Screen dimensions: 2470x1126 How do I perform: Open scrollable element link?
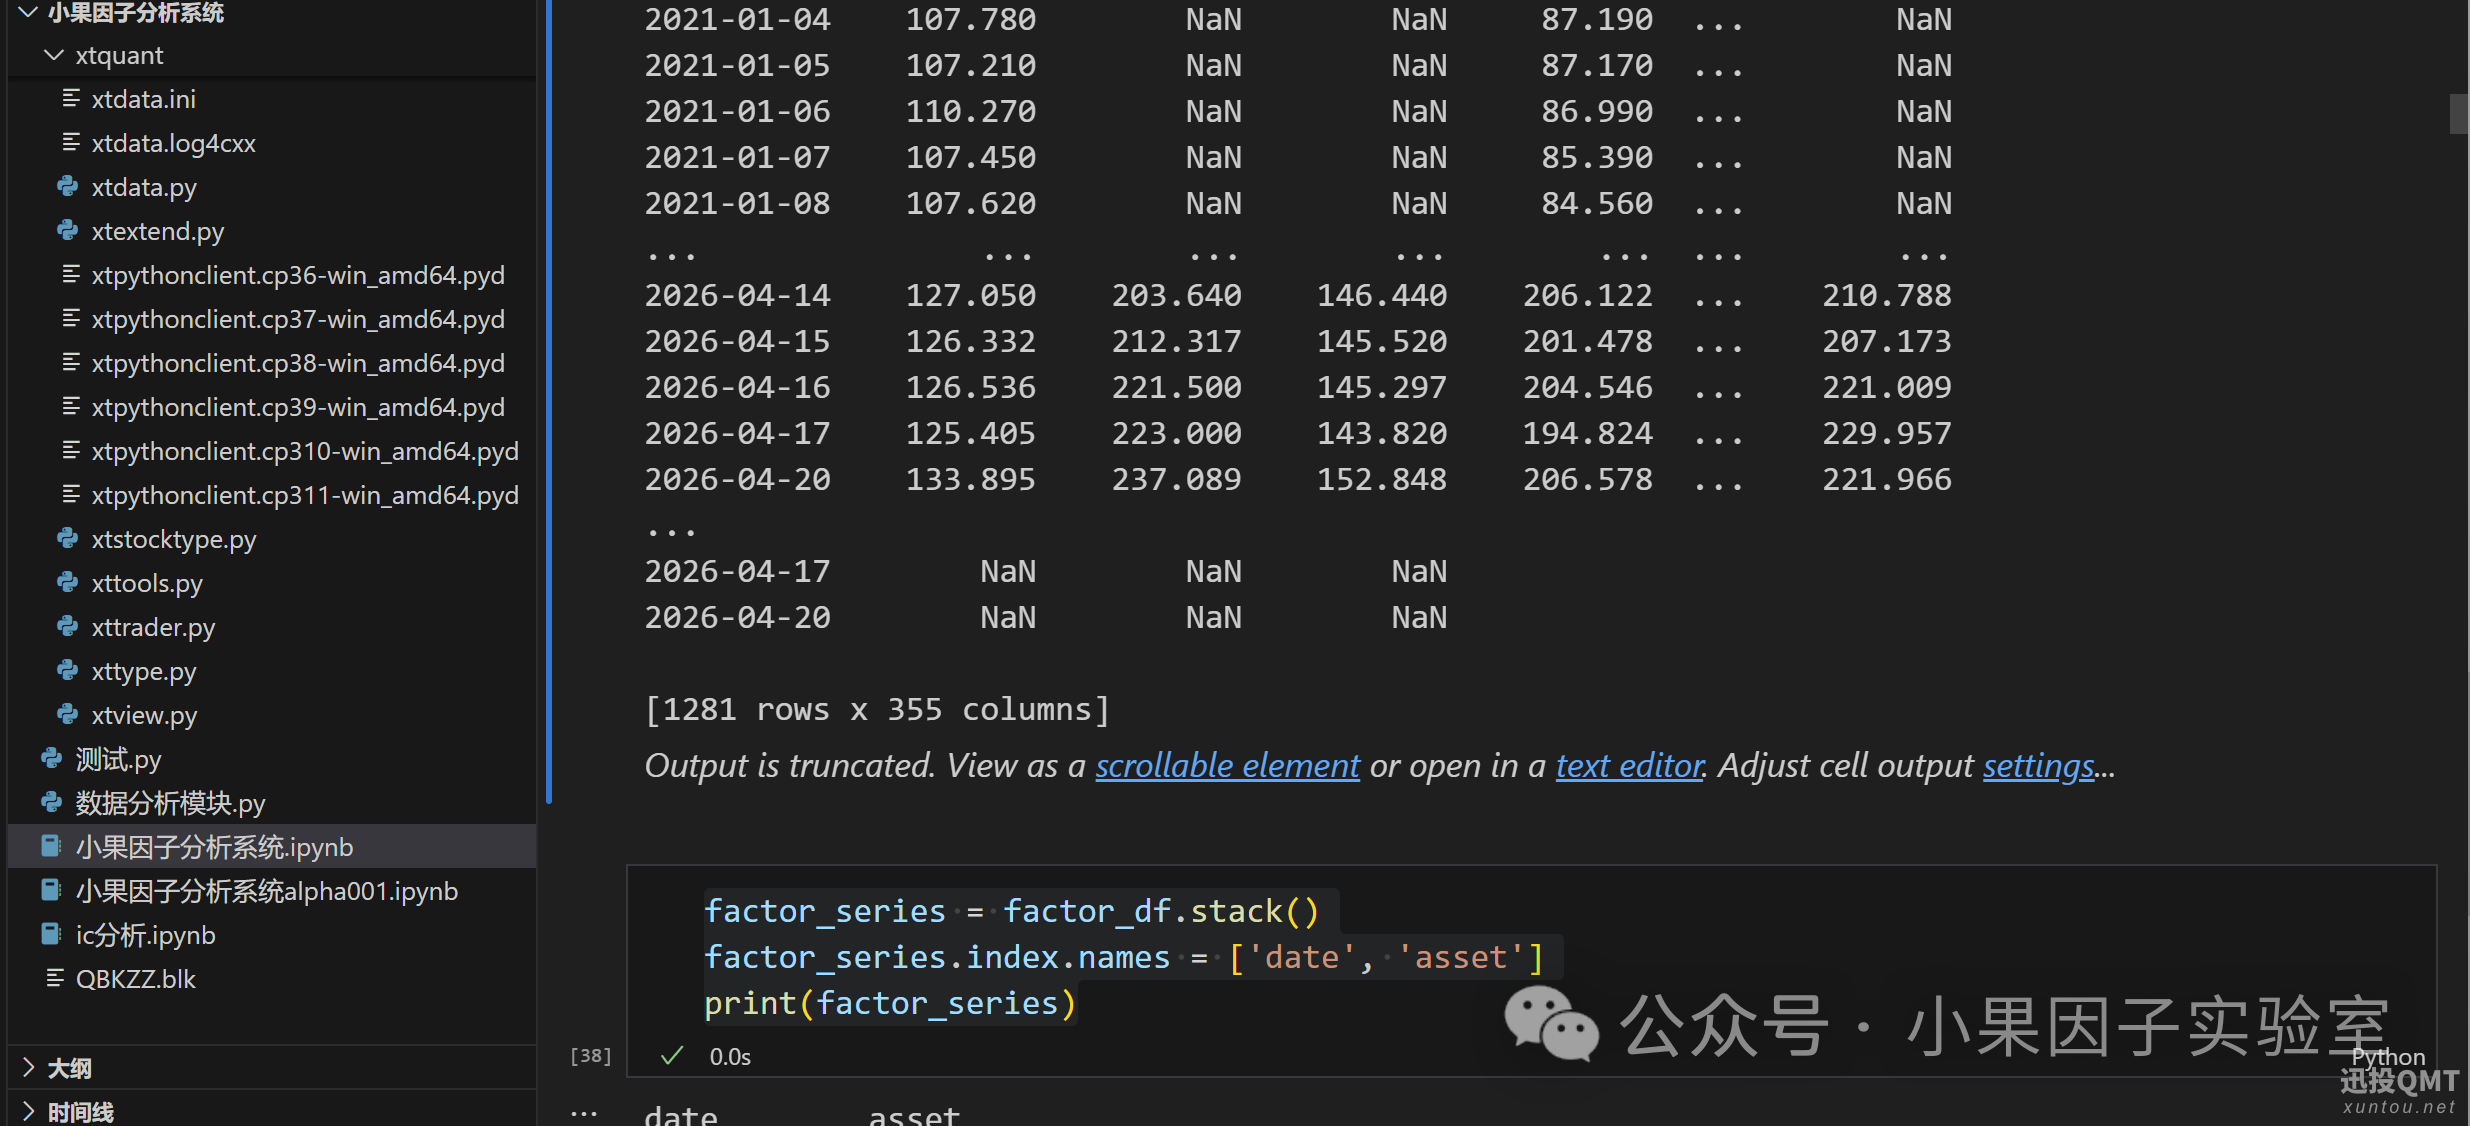(1227, 766)
